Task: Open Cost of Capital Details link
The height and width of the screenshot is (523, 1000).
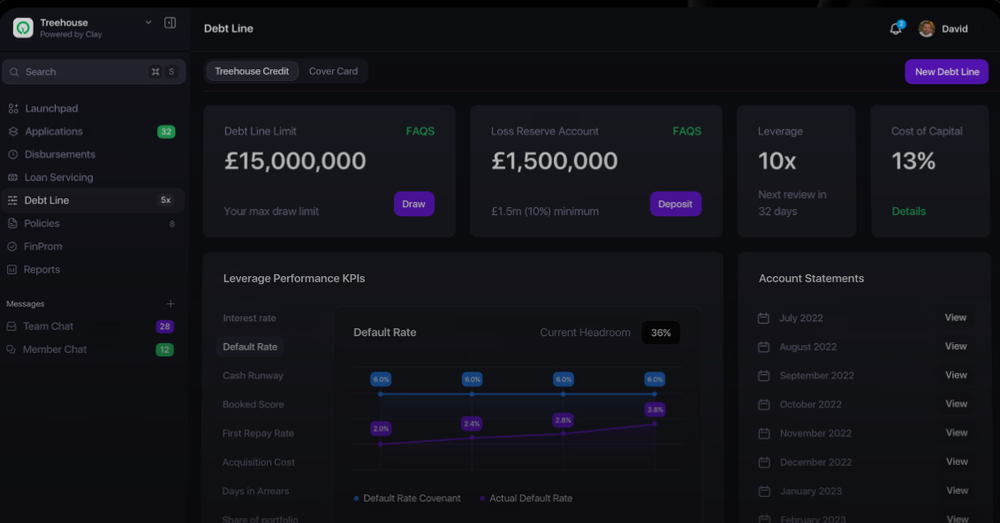Action: coord(908,211)
